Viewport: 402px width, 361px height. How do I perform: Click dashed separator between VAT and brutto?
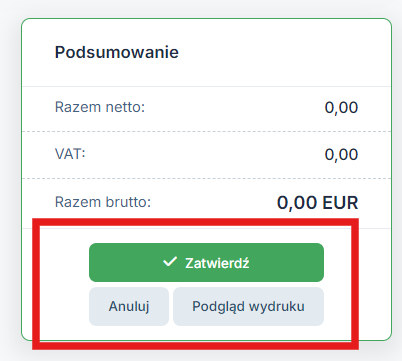206,178
